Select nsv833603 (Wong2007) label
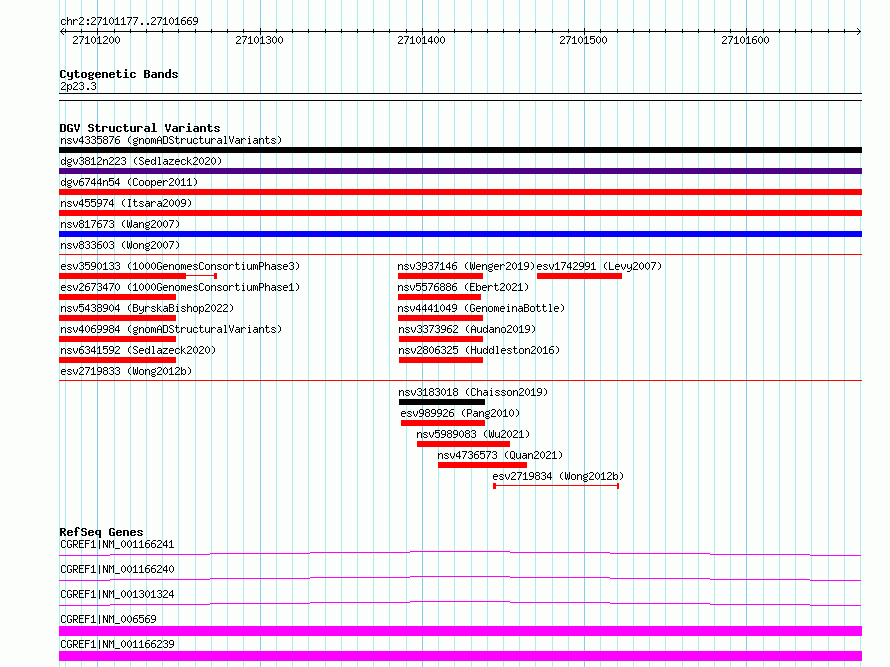890x667 pixels. [120, 245]
